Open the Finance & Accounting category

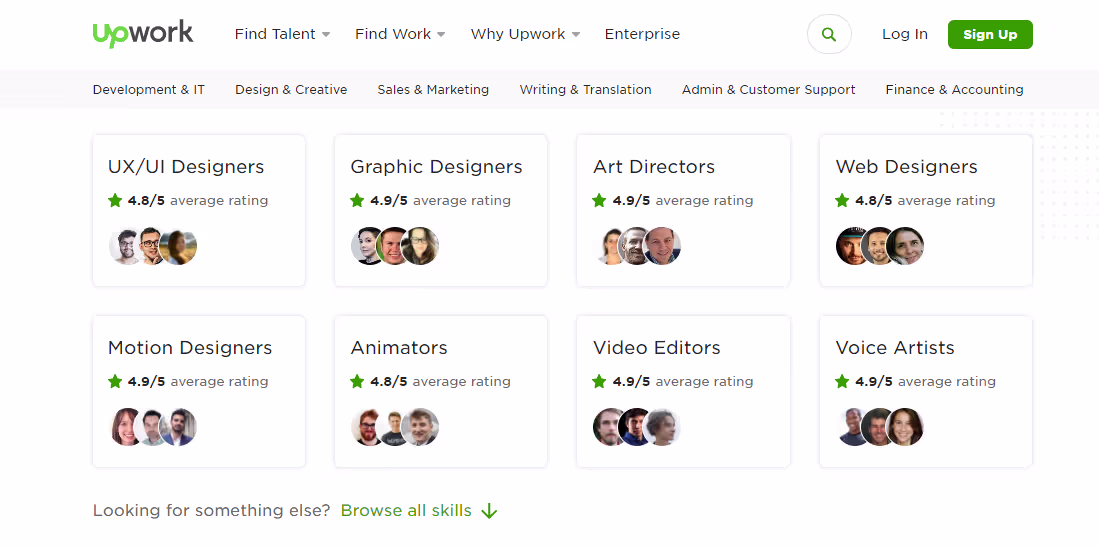tap(954, 90)
